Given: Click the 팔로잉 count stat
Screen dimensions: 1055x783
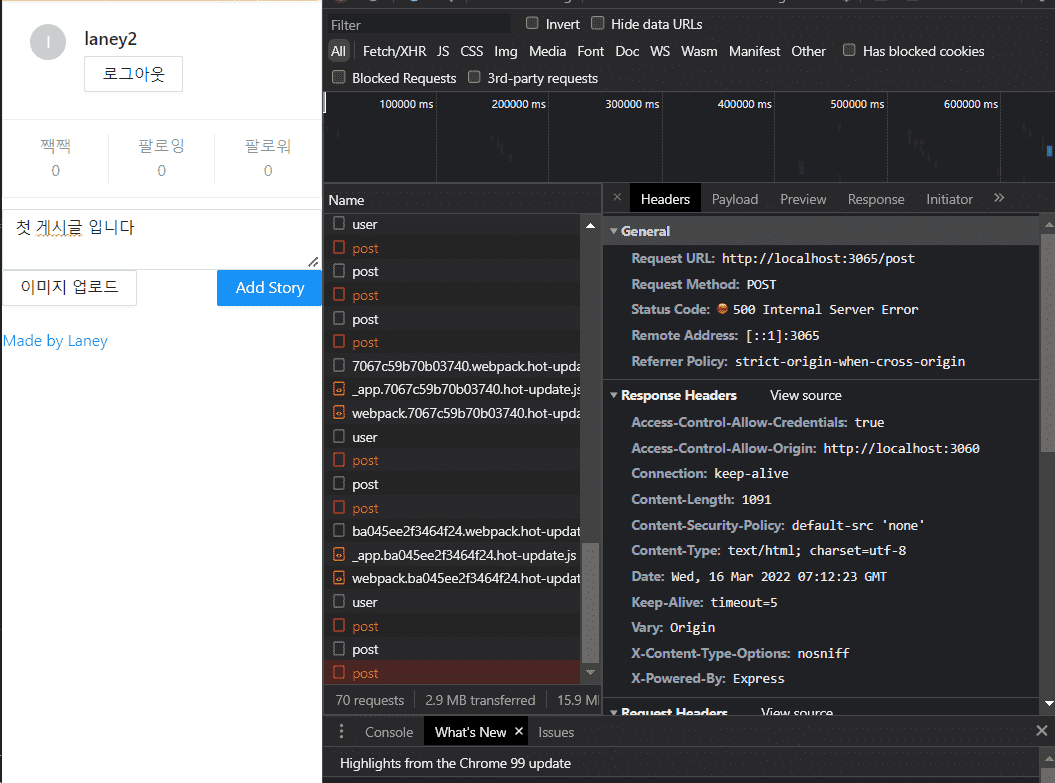Looking at the screenshot, I should click(x=161, y=158).
